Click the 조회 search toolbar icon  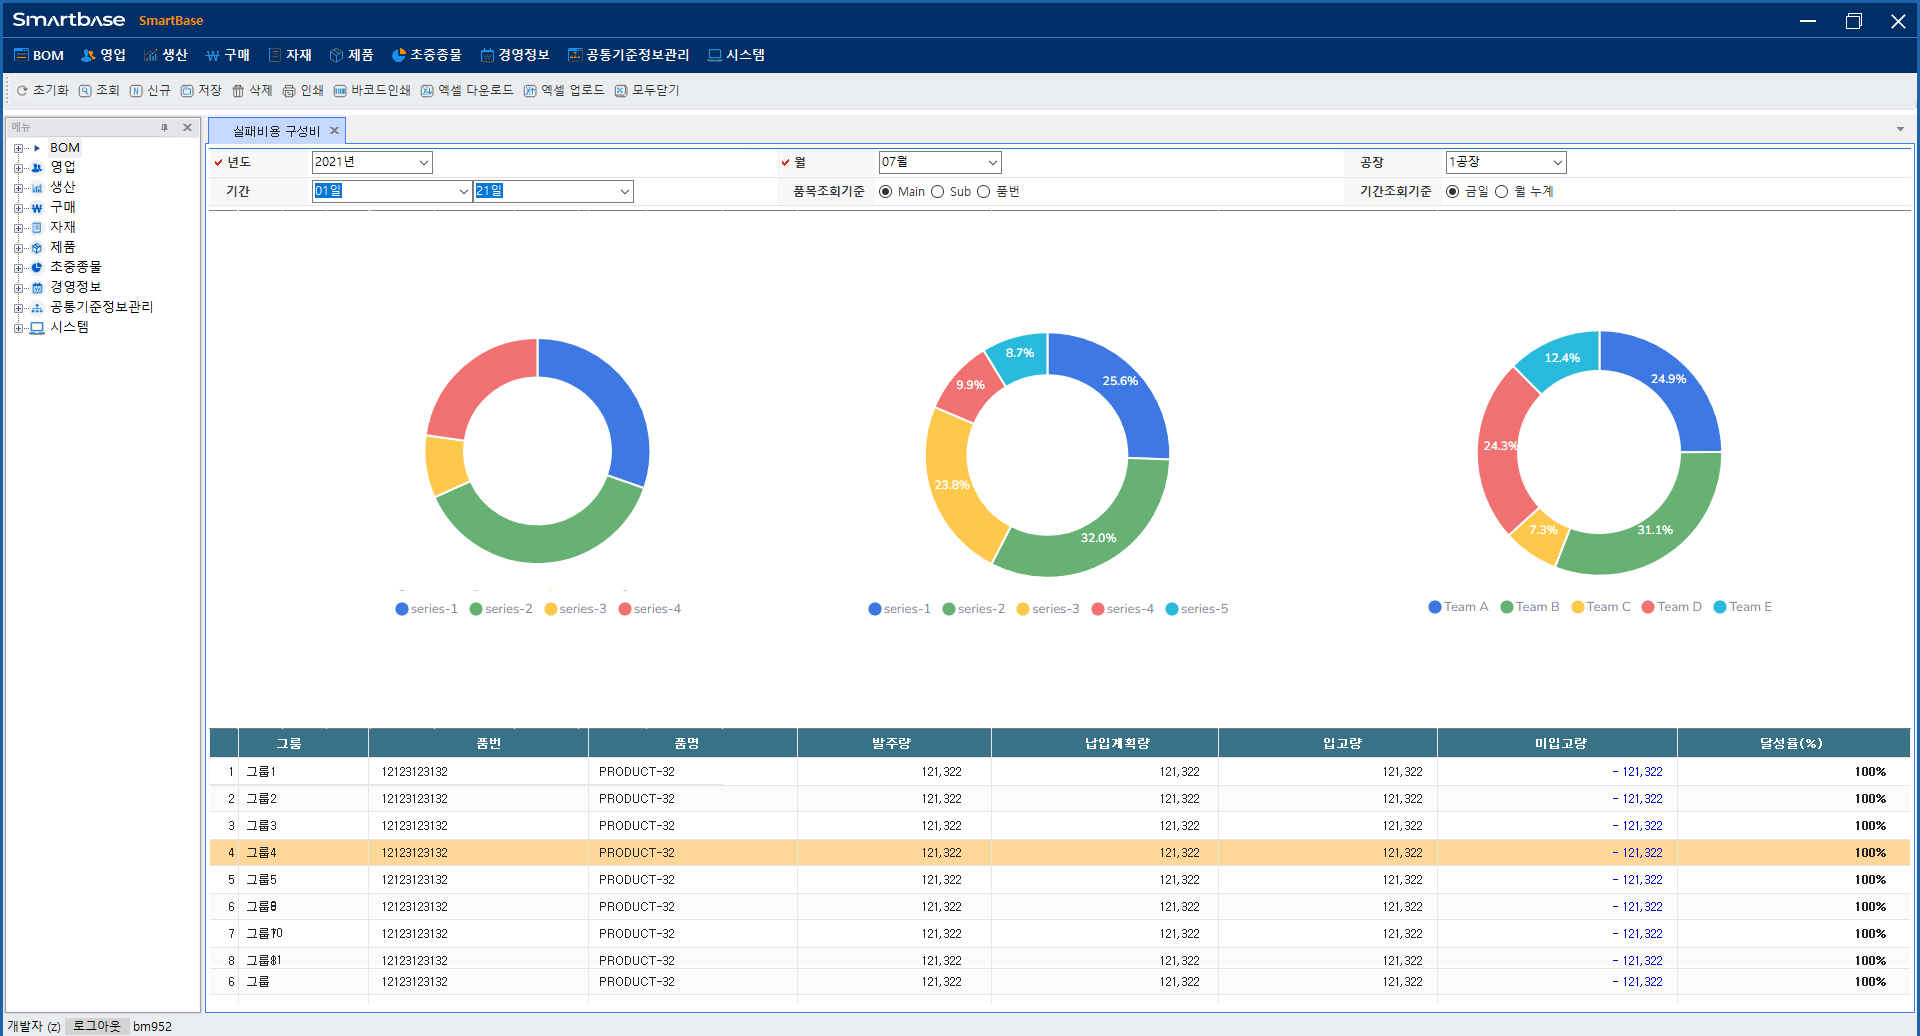[x=85, y=91]
